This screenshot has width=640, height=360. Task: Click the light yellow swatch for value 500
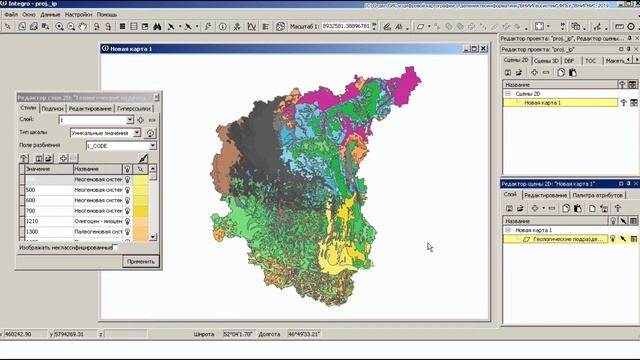(140, 190)
